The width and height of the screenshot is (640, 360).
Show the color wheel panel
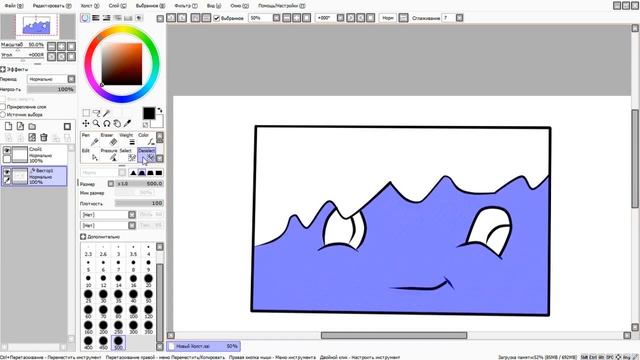[x=85, y=18]
